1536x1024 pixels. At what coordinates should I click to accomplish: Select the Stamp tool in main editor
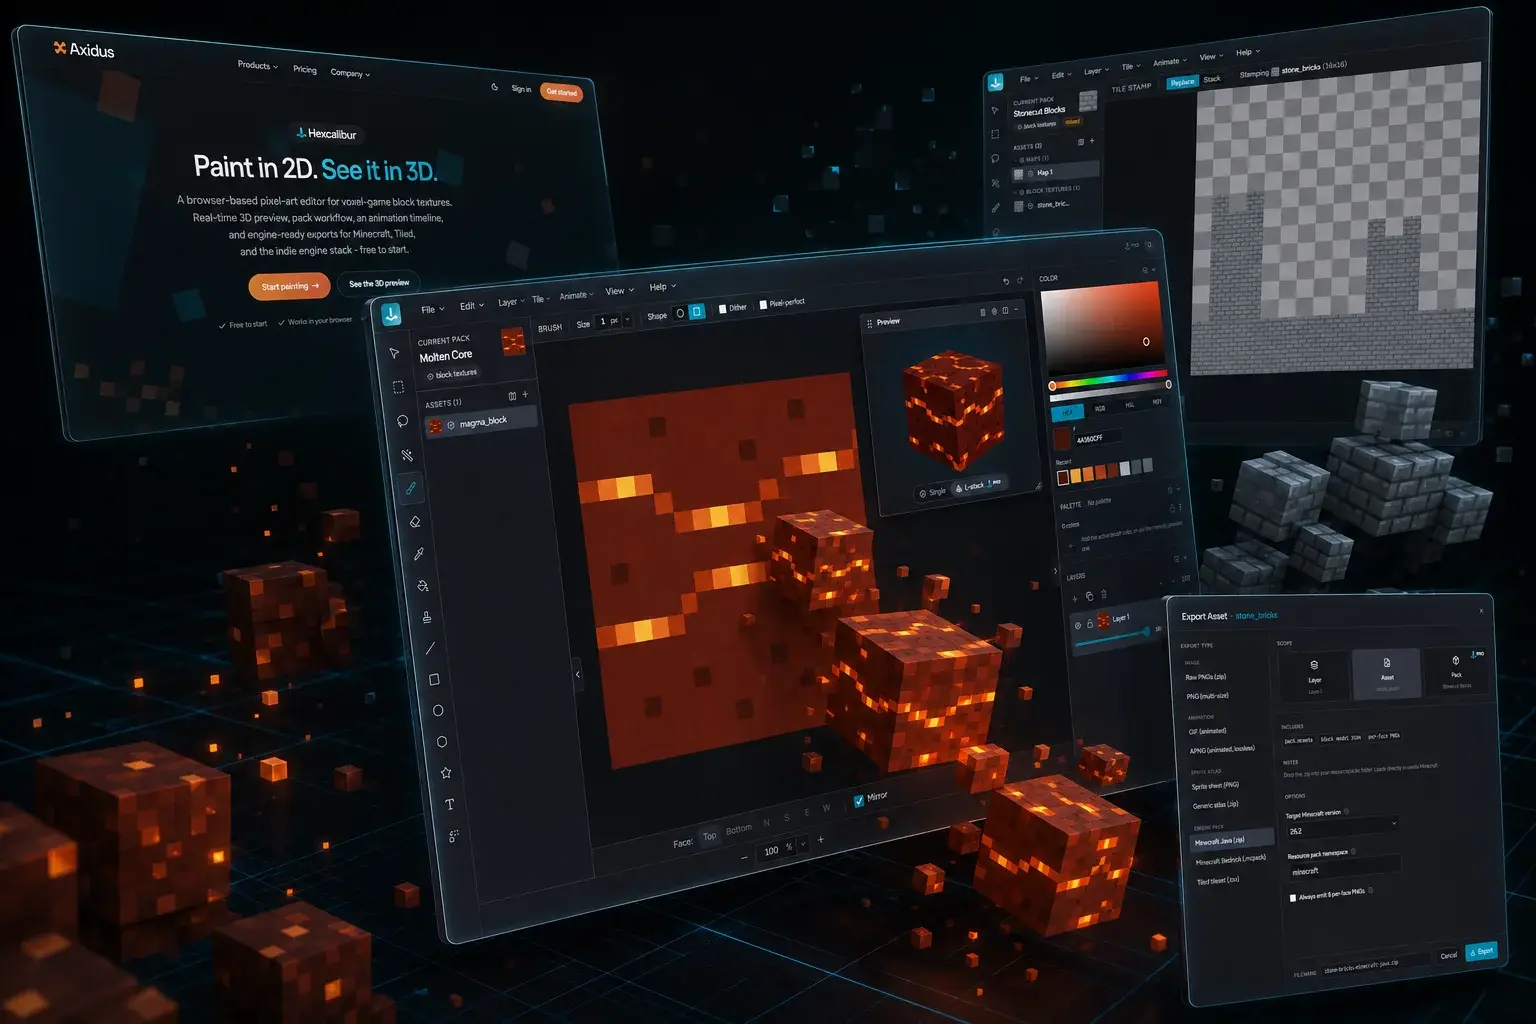tap(426, 617)
